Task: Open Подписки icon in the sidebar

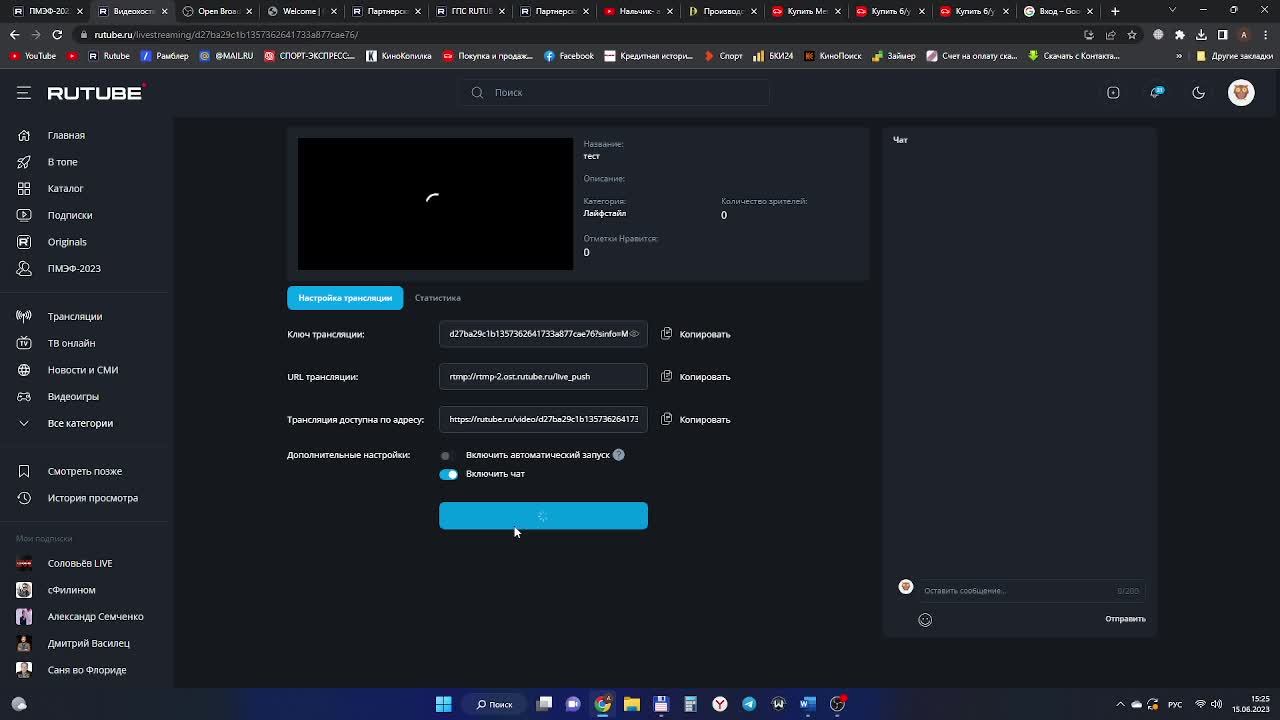Action: pyautogui.click(x=24, y=215)
